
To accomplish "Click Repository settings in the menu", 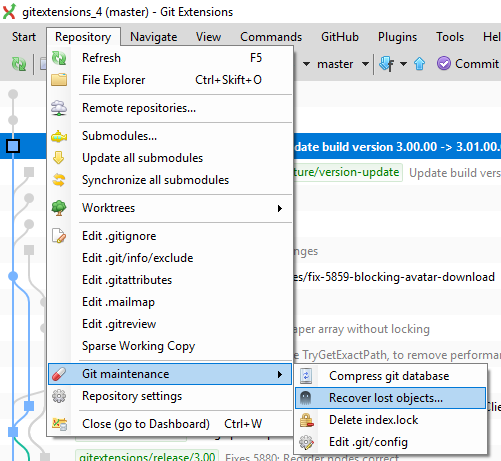I will (x=170, y=396).
